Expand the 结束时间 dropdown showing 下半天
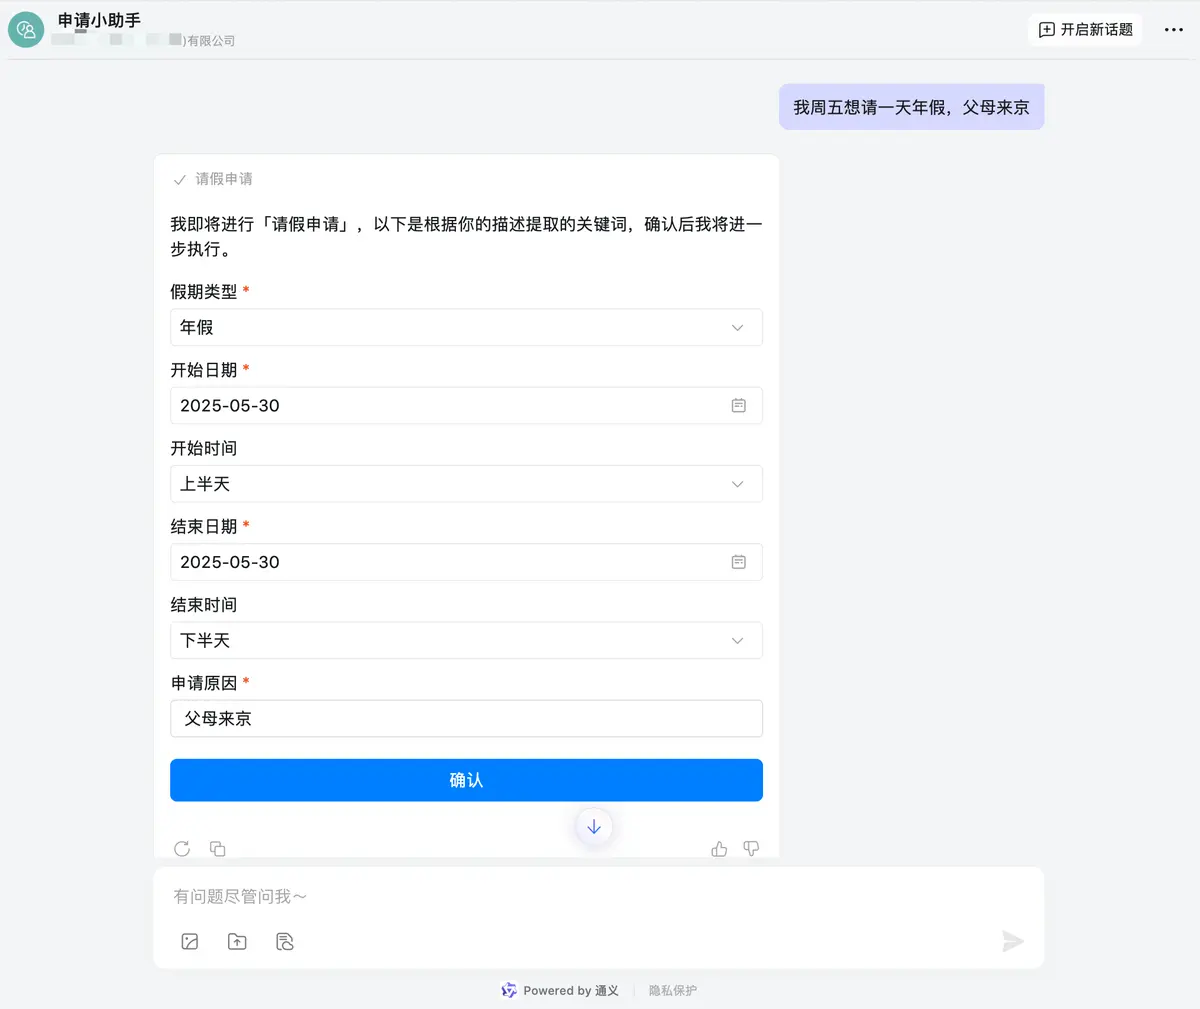Image resolution: width=1200 pixels, height=1009 pixels. coord(466,640)
